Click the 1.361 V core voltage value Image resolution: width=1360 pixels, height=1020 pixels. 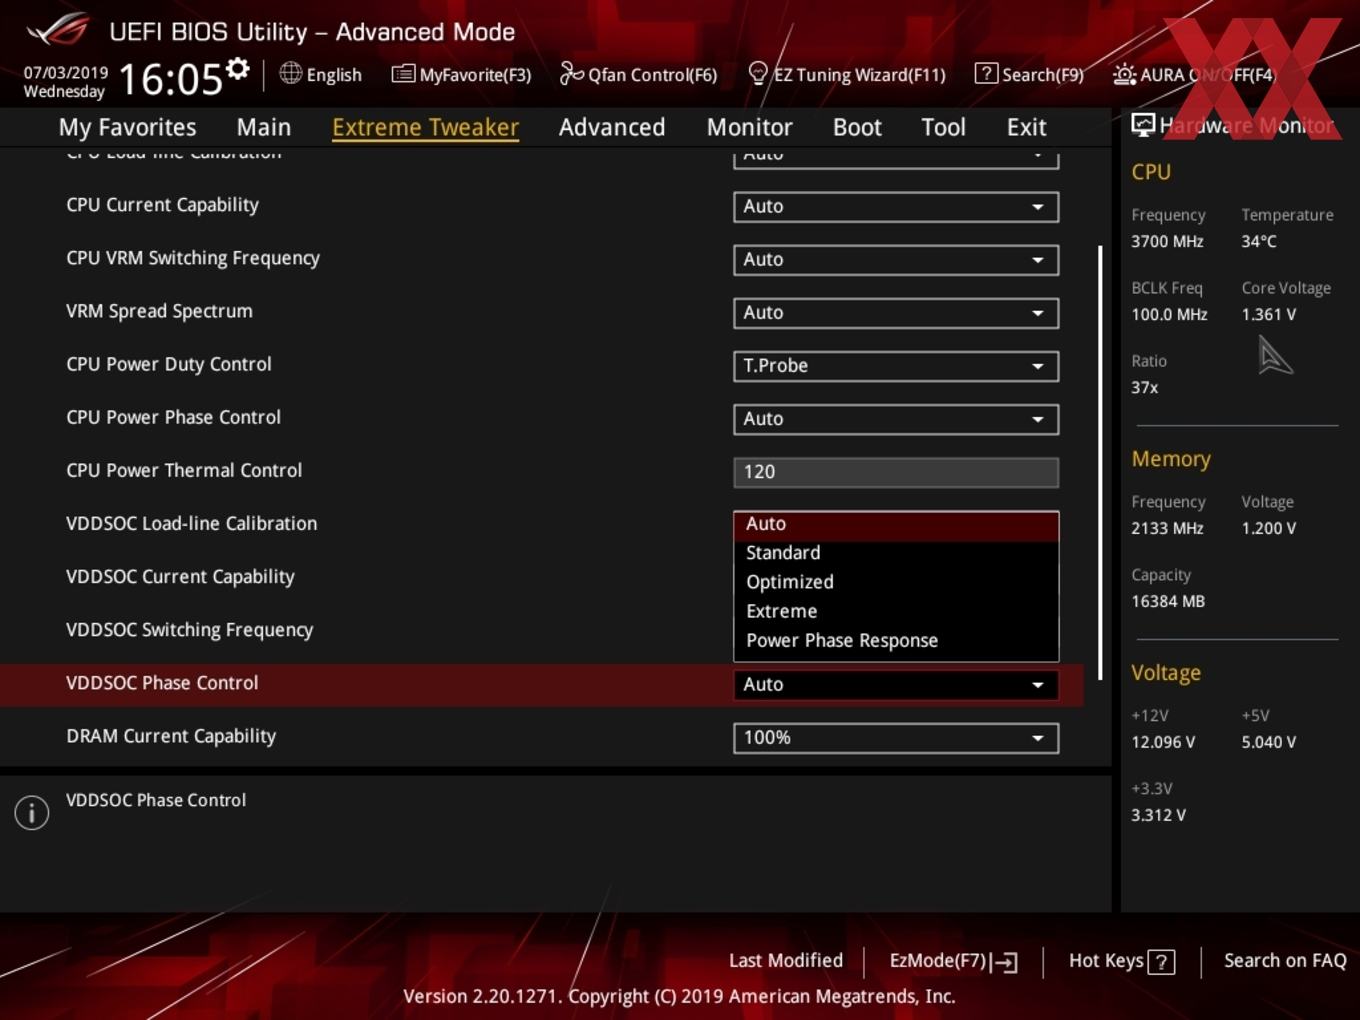[1268, 315]
